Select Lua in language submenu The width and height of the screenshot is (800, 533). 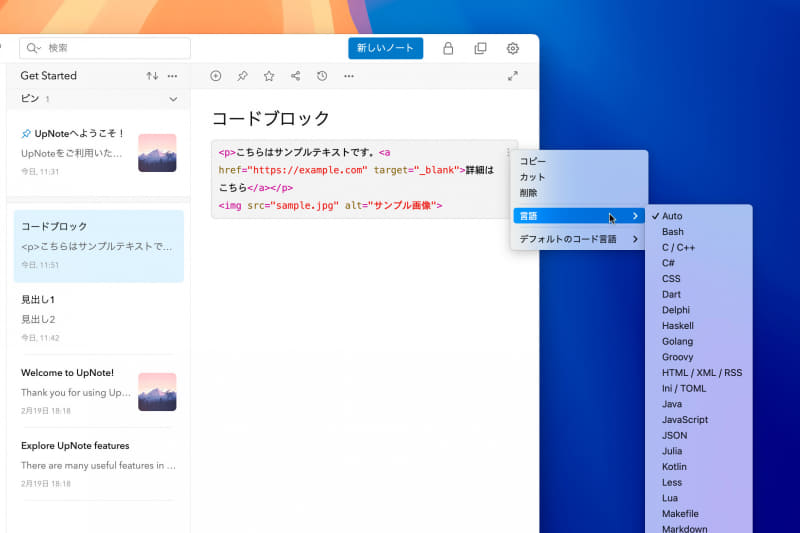(698, 498)
